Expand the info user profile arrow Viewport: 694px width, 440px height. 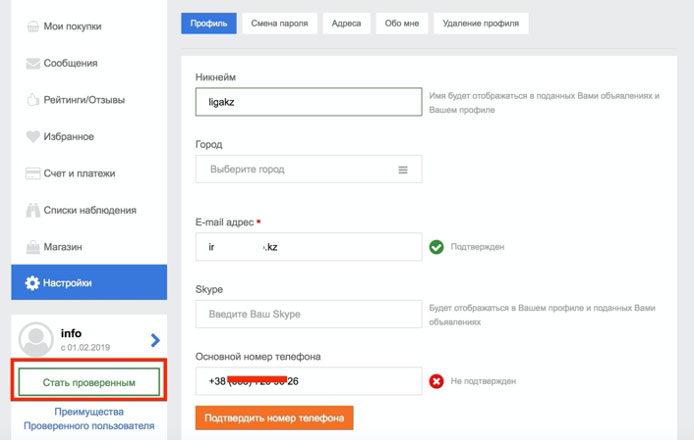(x=154, y=340)
